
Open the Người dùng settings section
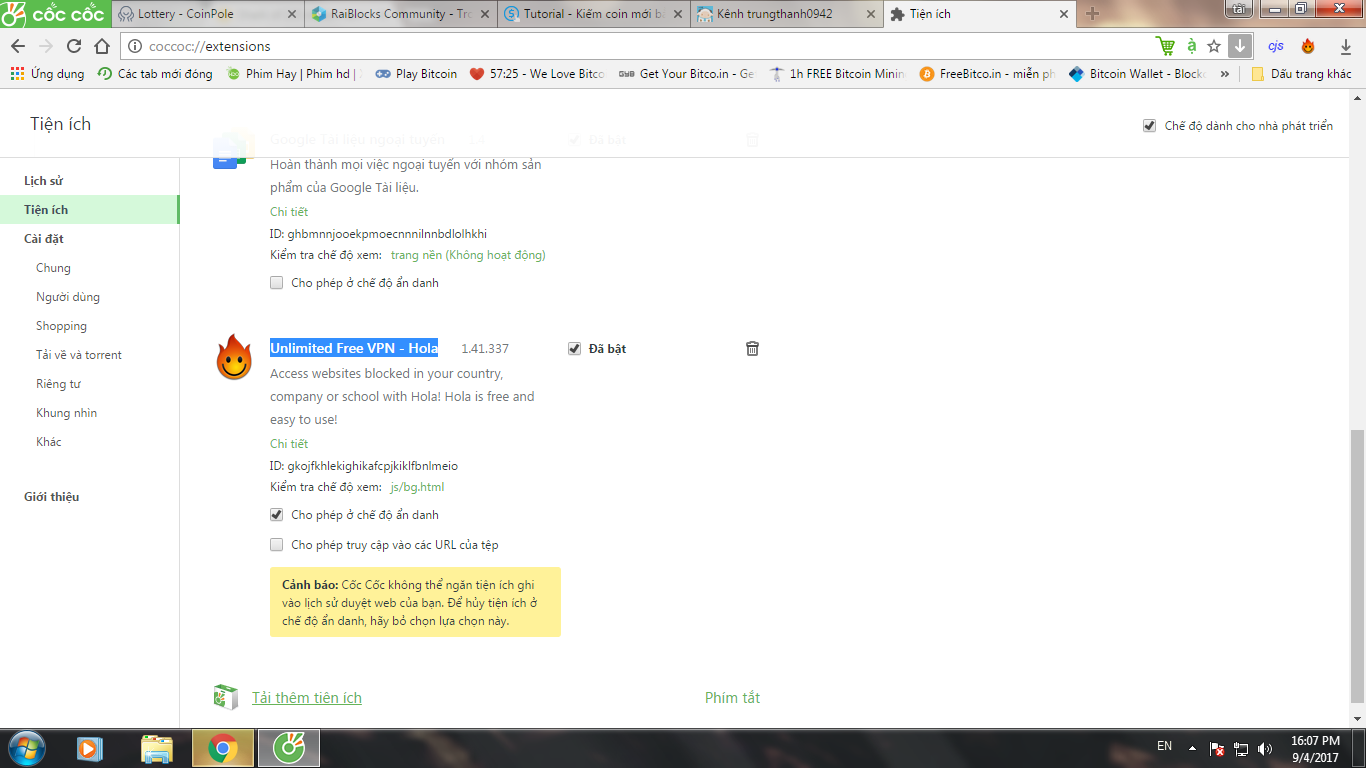pos(68,297)
